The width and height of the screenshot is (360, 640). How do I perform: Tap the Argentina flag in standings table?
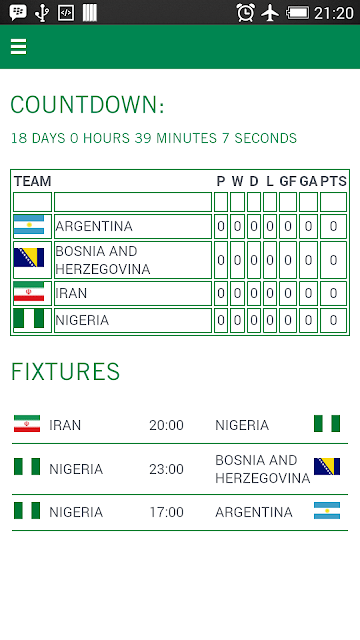pyautogui.click(x=29, y=224)
